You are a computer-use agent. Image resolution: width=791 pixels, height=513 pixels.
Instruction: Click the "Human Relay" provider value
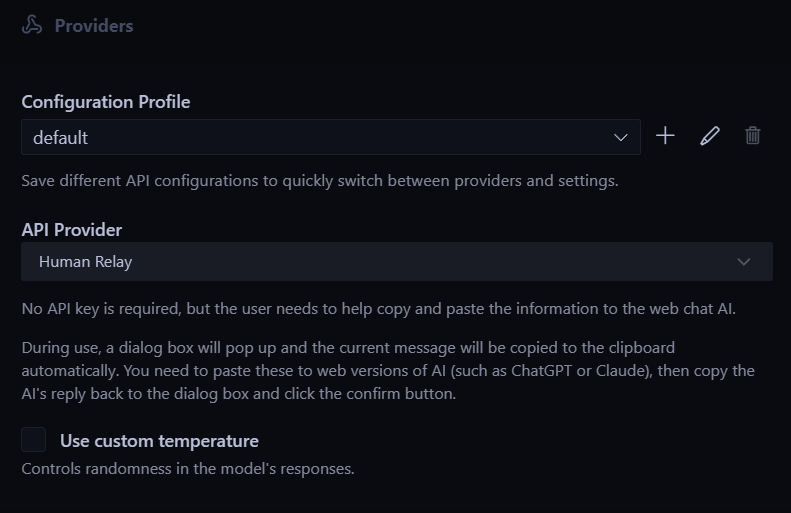pyautogui.click(x=86, y=262)
